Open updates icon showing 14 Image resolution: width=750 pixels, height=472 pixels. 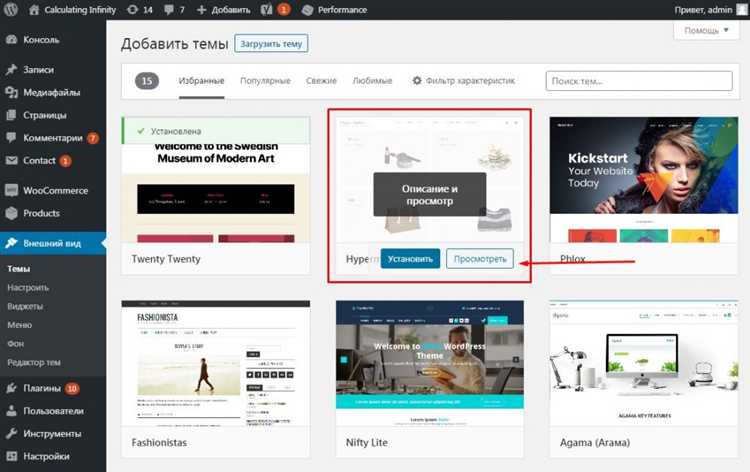point(132,10)
